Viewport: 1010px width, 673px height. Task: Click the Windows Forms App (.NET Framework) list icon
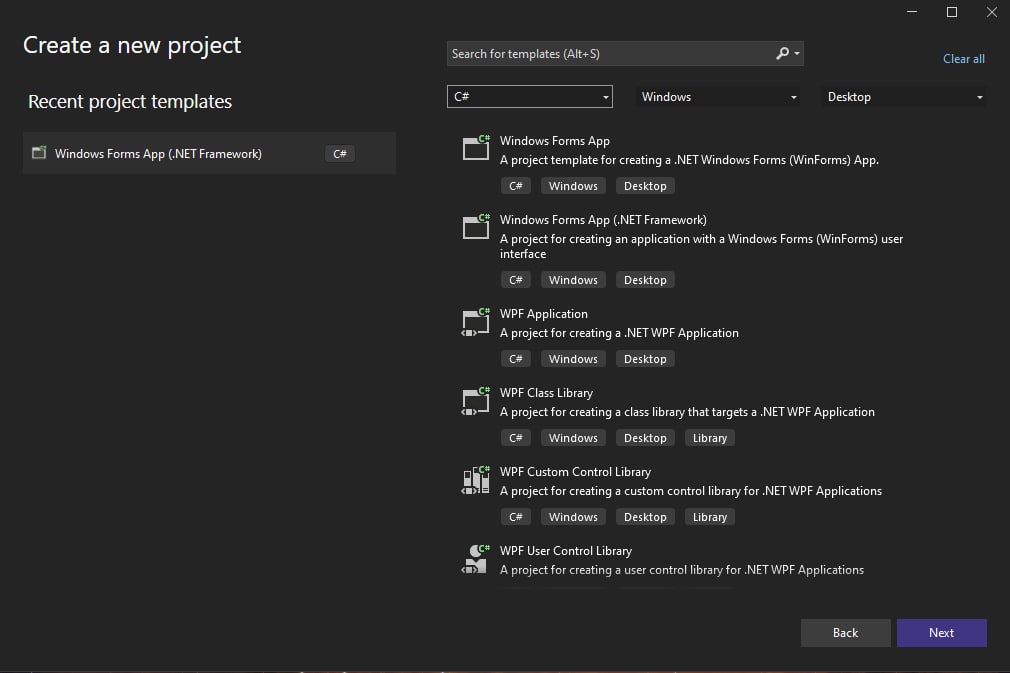point(476,227)
